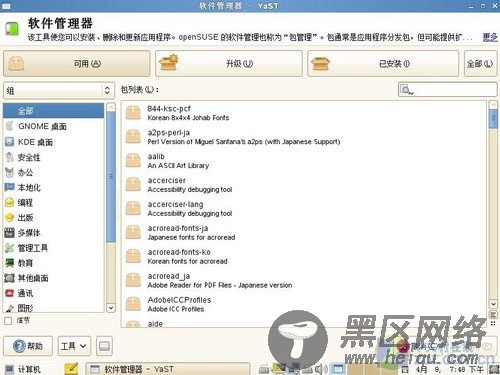Switch to the 升级 (U) tab
The width and height of the screenshot is (500, 375).
(229, 63)
